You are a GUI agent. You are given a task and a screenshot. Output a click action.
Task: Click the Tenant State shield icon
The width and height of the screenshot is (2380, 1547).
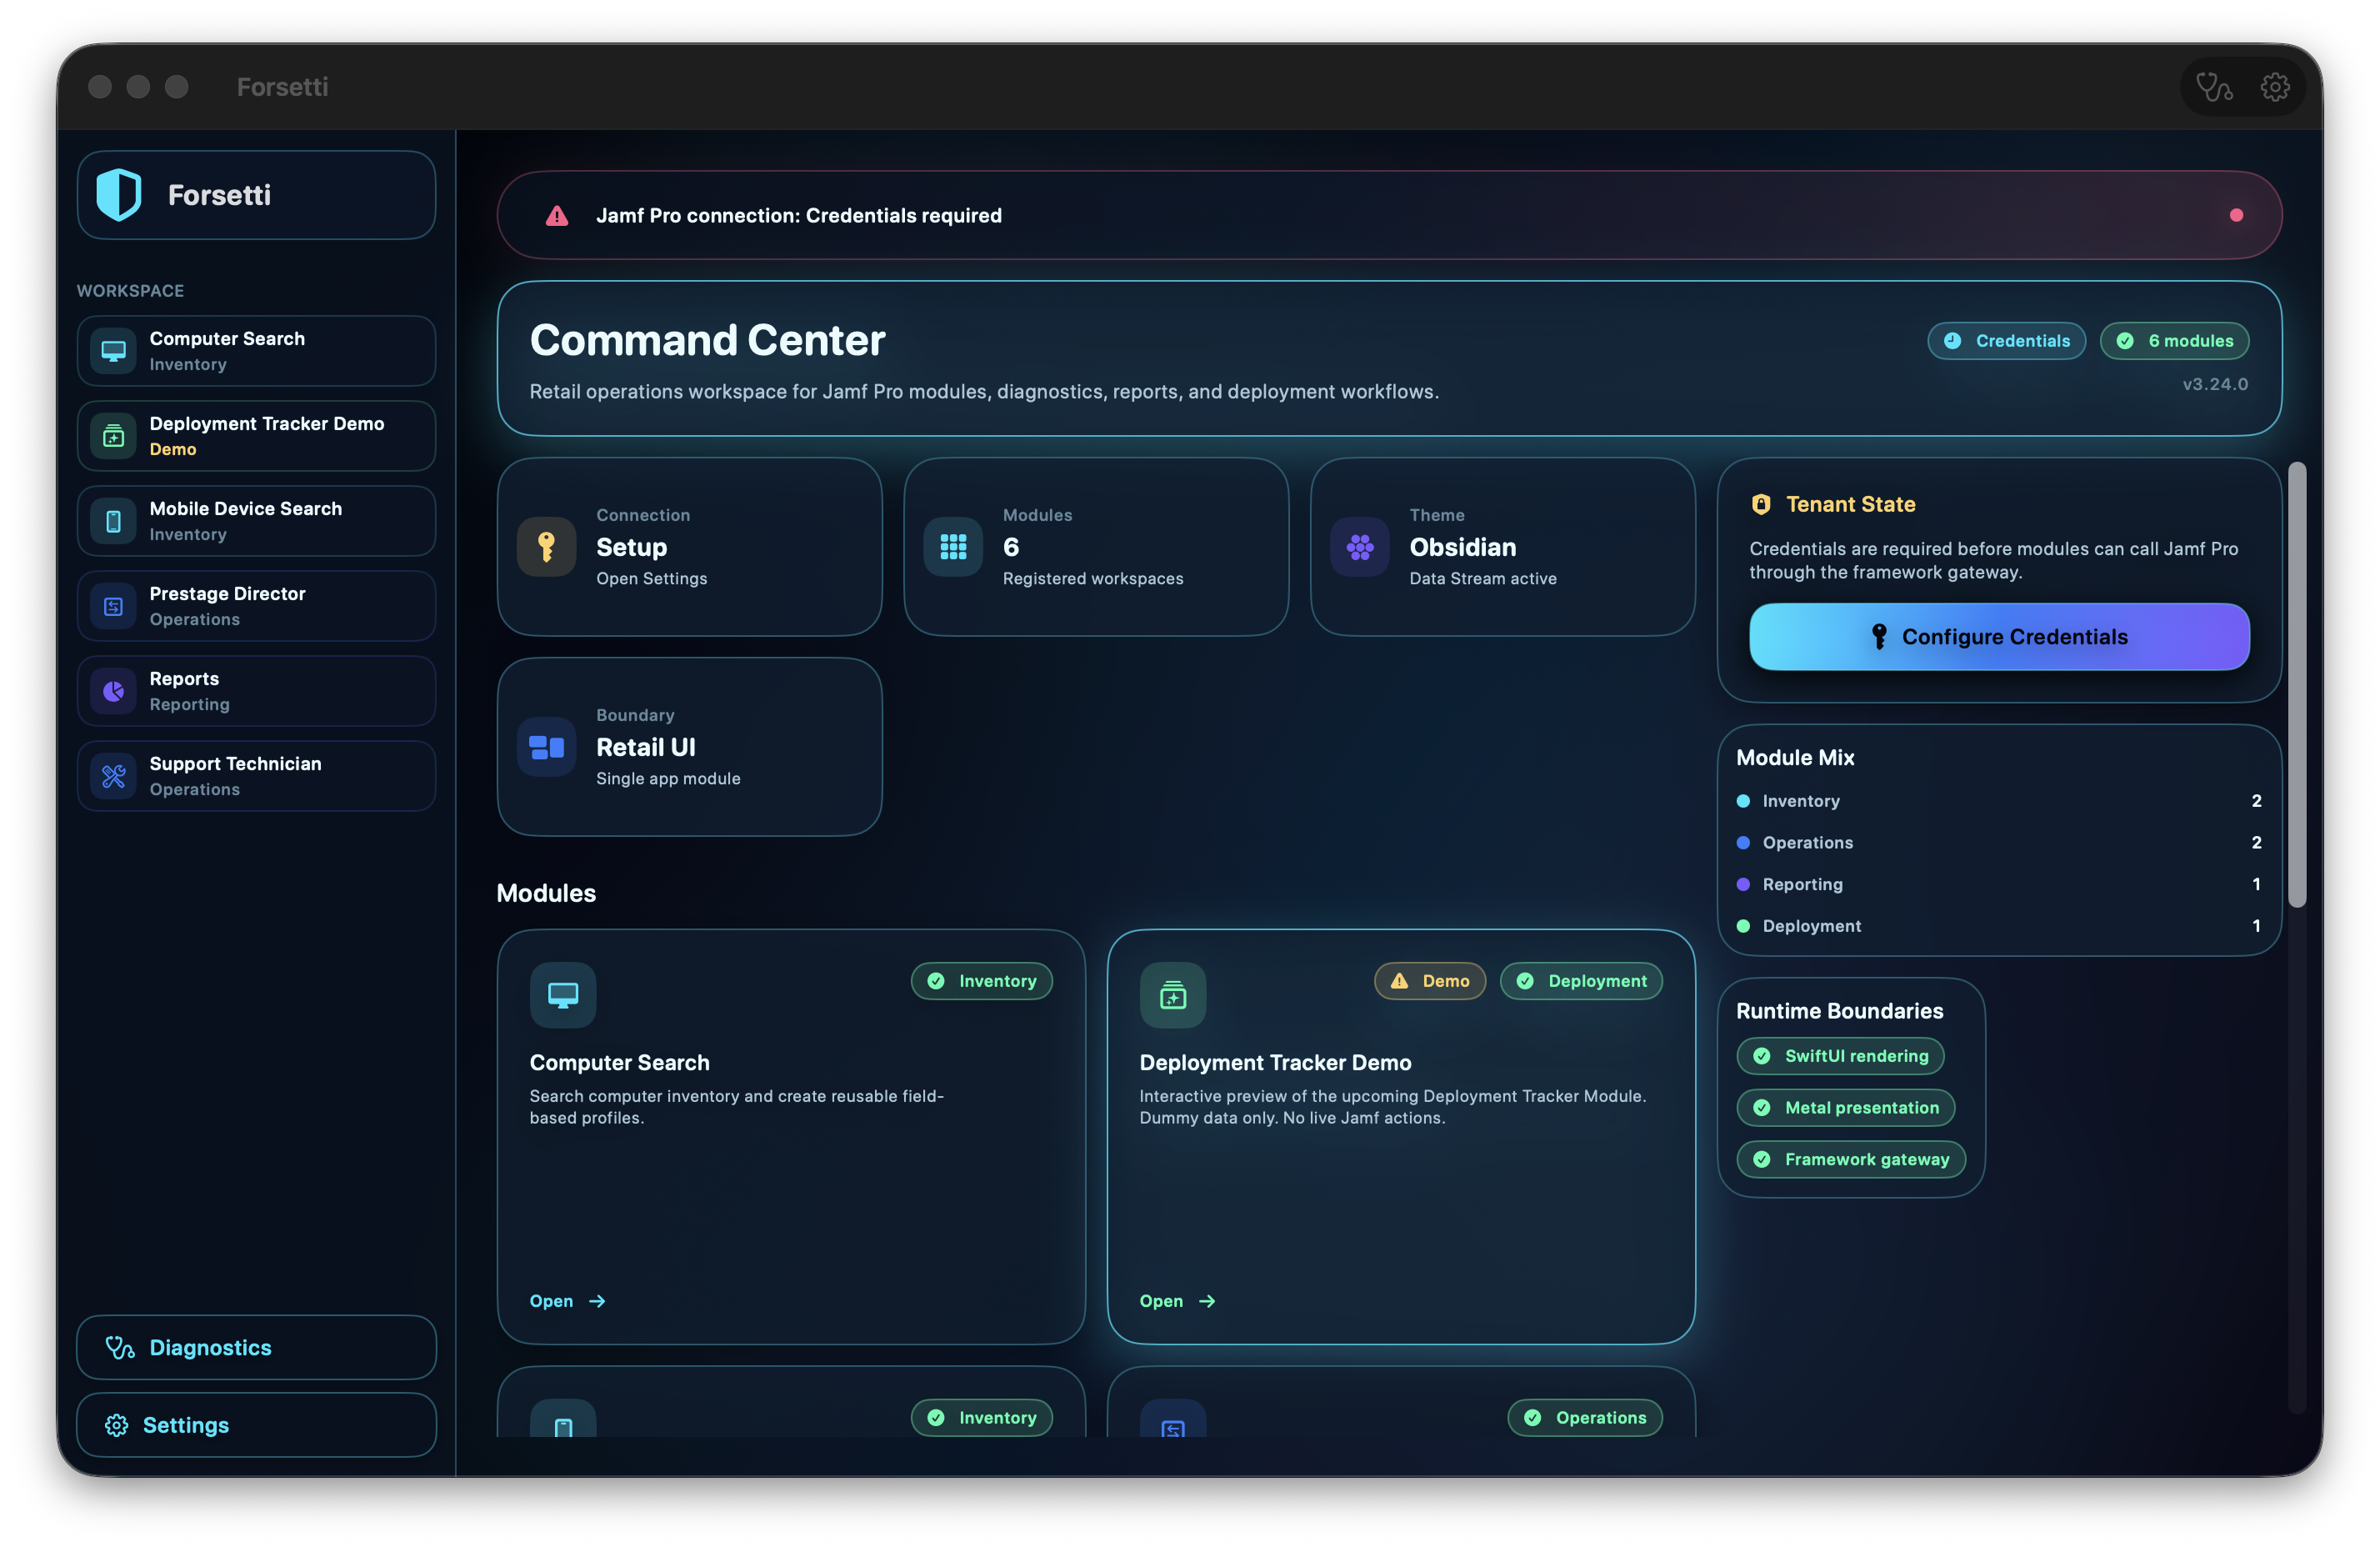point(1761,504)
